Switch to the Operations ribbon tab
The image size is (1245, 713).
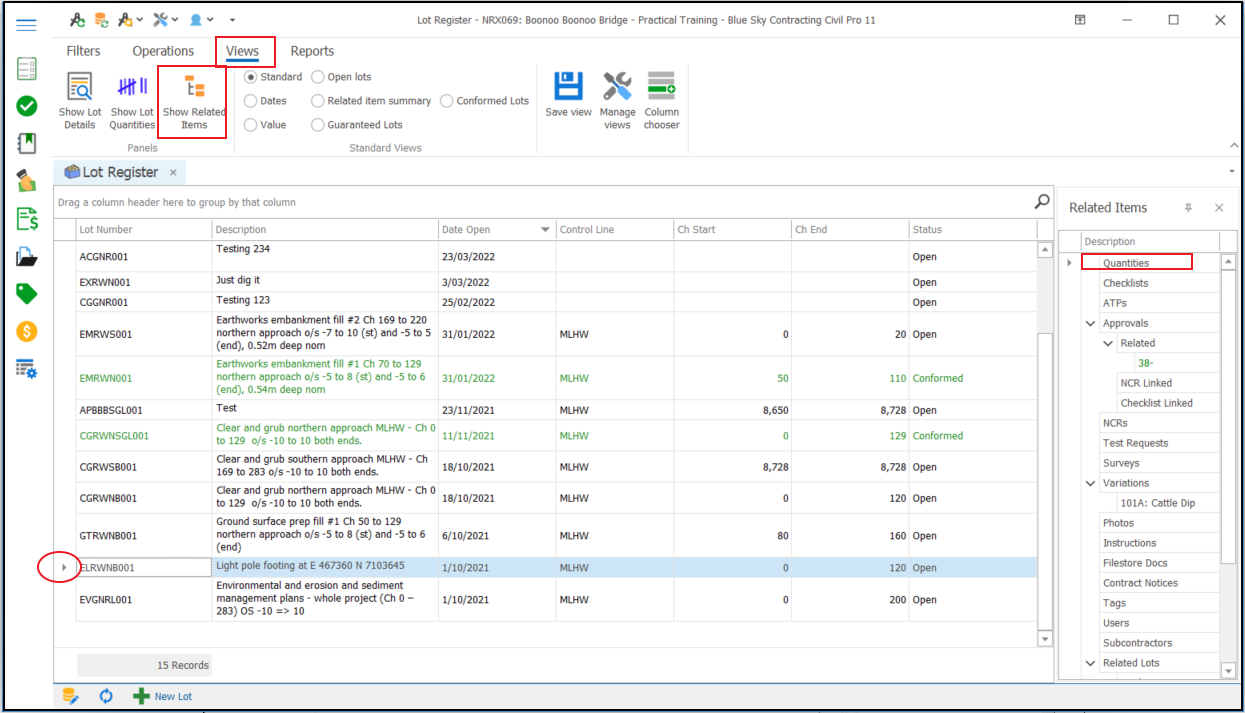tap(163, 51)
